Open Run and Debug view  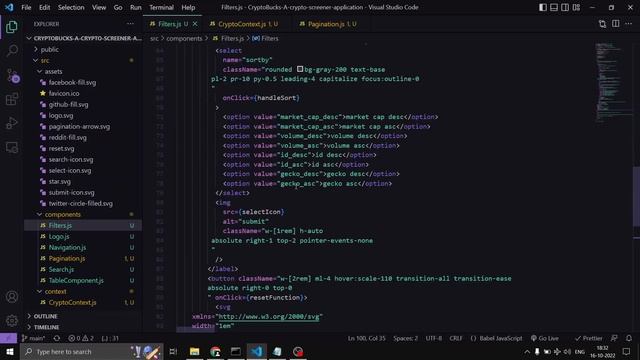tap(12, 123)
